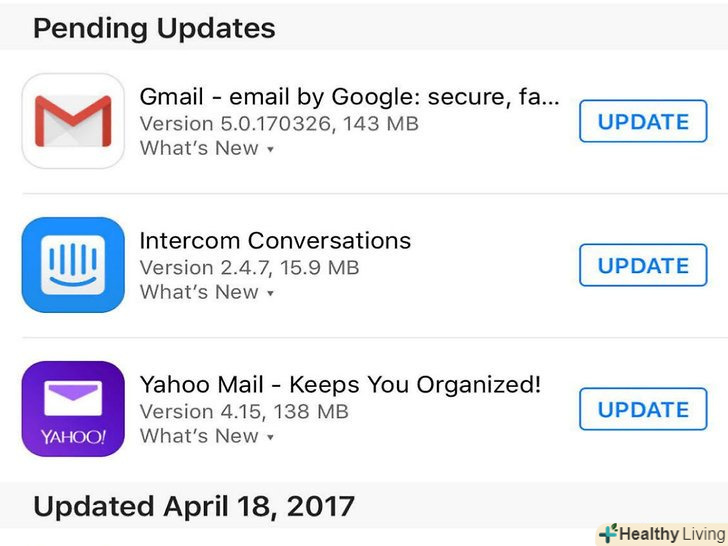728x546 pixels.
Task: Open the Intercom Conversations title
Action: tap(275, 241)
